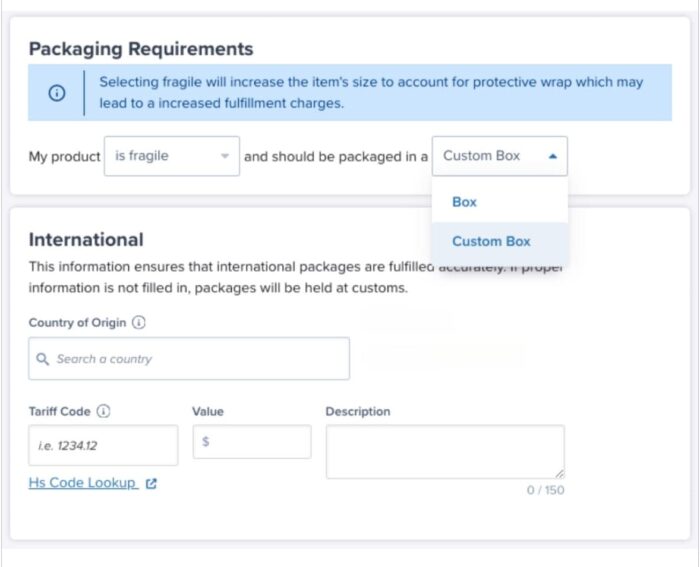The height and width of the screenshot is (567, 700).
Task: Grab the Description box resize handle
Action: pyautogui.click(x=558, y=473)
